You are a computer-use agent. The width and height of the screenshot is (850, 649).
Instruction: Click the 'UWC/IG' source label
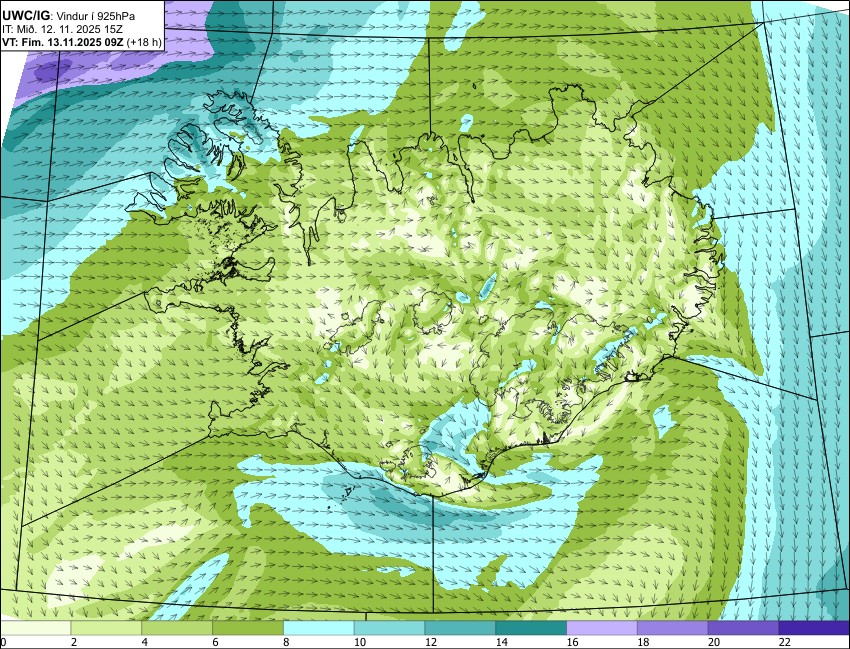pos(25,17)
